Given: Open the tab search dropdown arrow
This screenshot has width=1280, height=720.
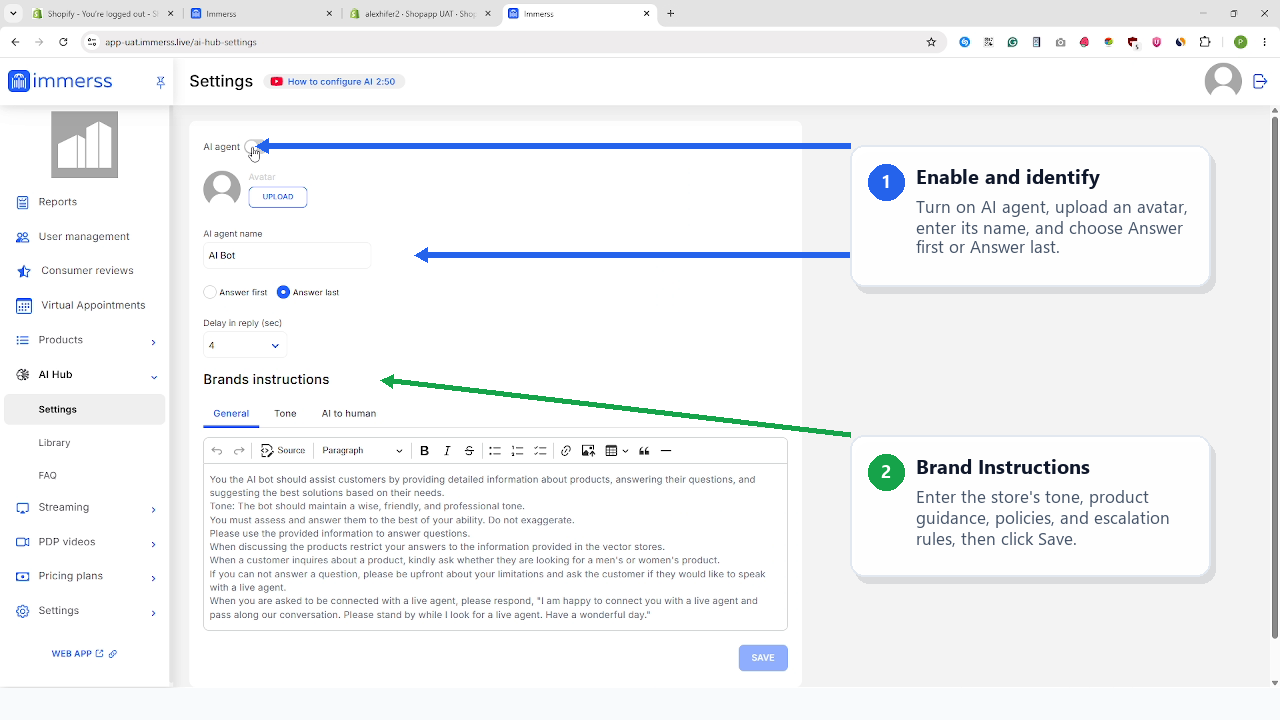Looking at the screenshot, I should [11, 14].
